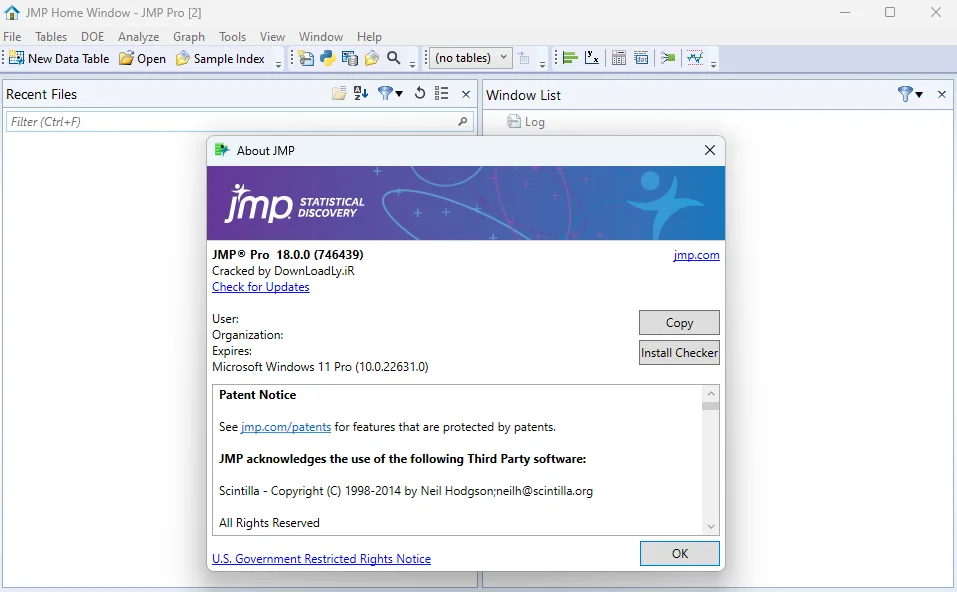Click the U.S. Government Restricted Rights Notice link

tap(321, 558)
